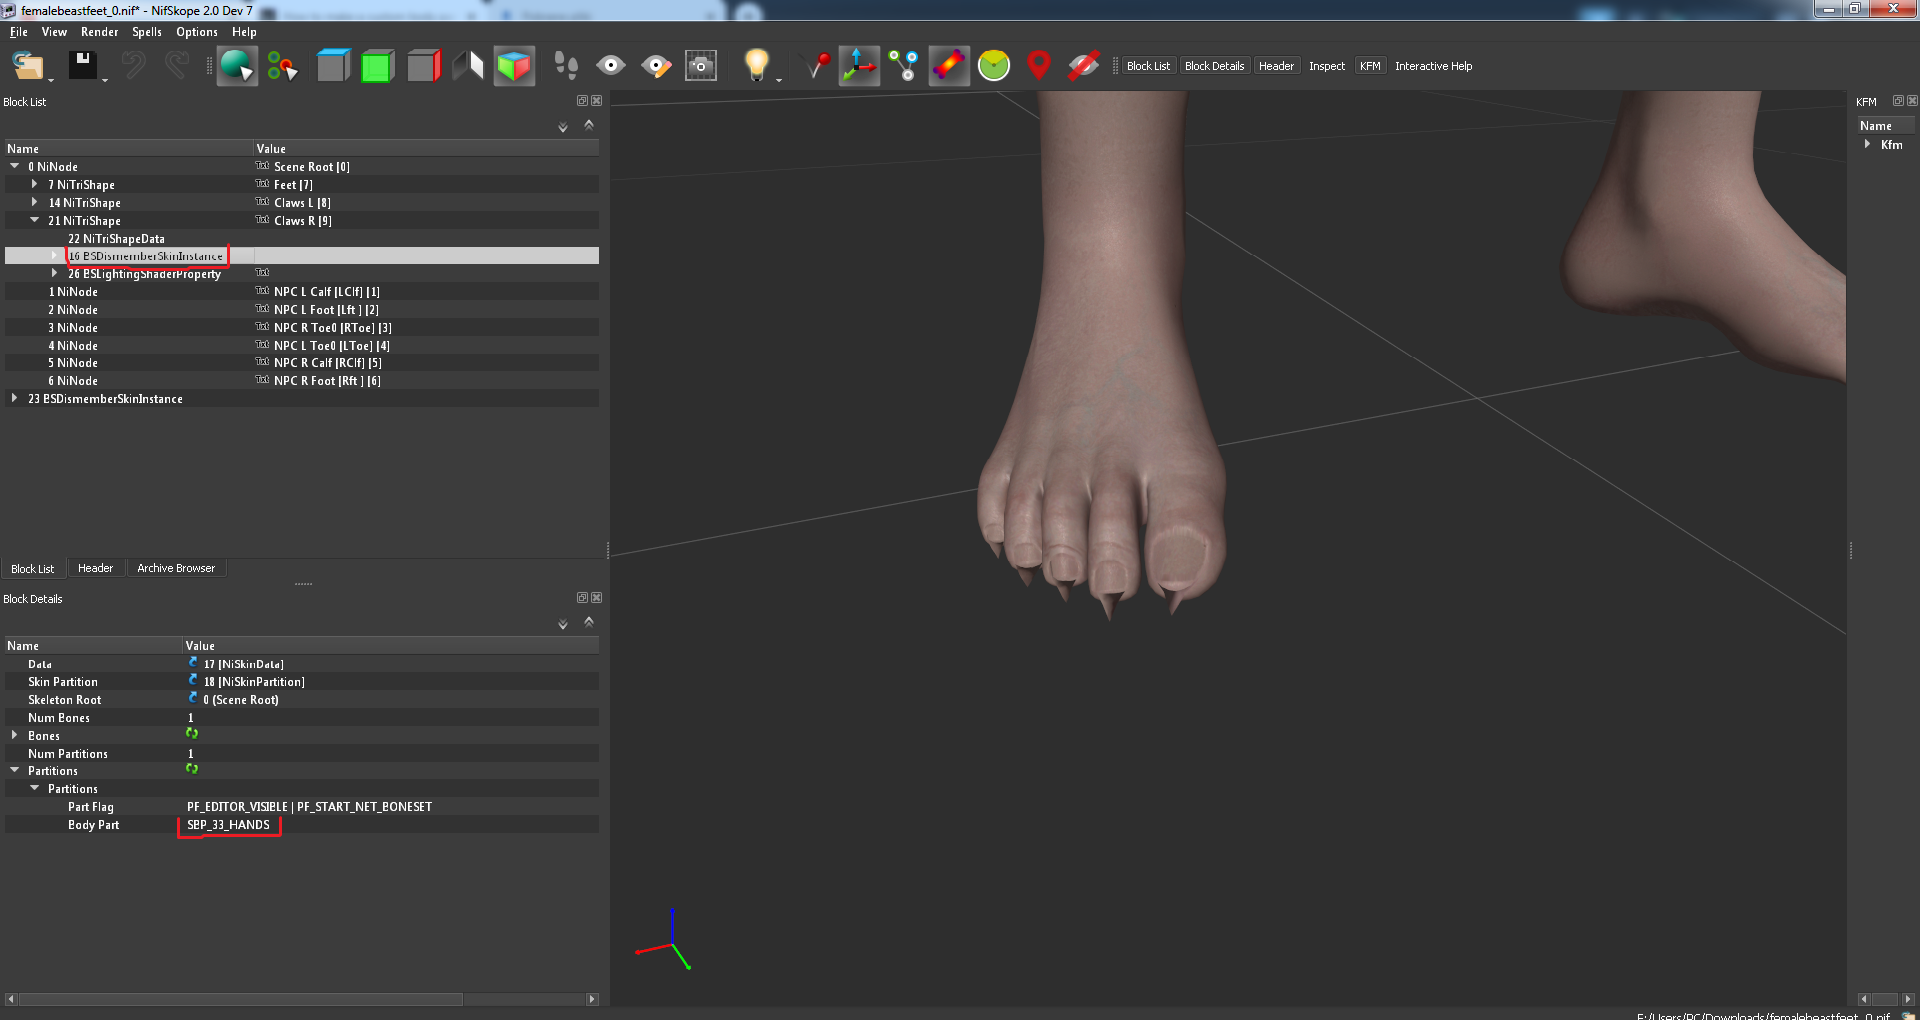Click the Block Details horizontal scrollbar
This screenshot has height=1020, width=1920.
click(240, 999)
